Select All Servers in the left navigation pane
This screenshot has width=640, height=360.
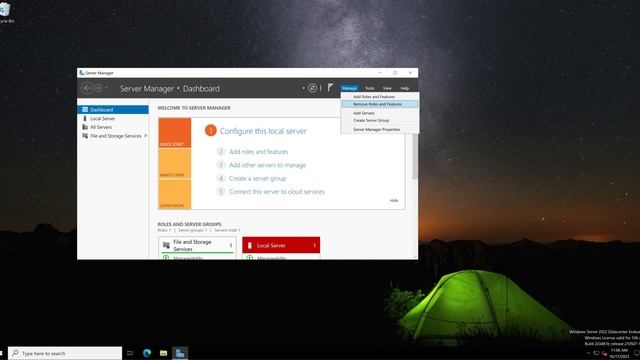[113, 127]
